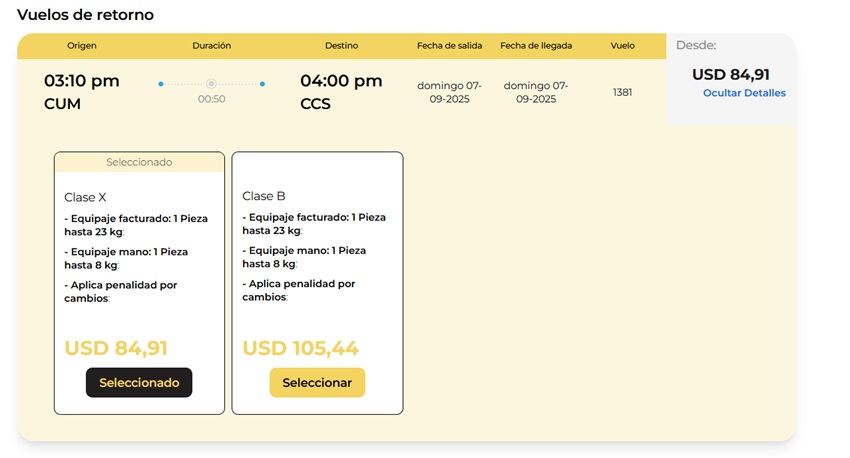Image resolution: width=850 pixels, height=458 pixels.
Task: Click the Ocultar Detalles link
Action: [744, 93]
